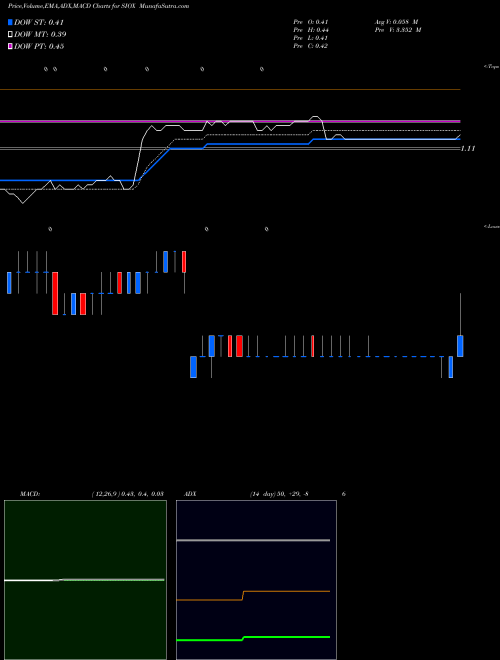Screen dimensions: 500x660
Task: Click the green line in the ADX panel
Action: click(253, 639)
